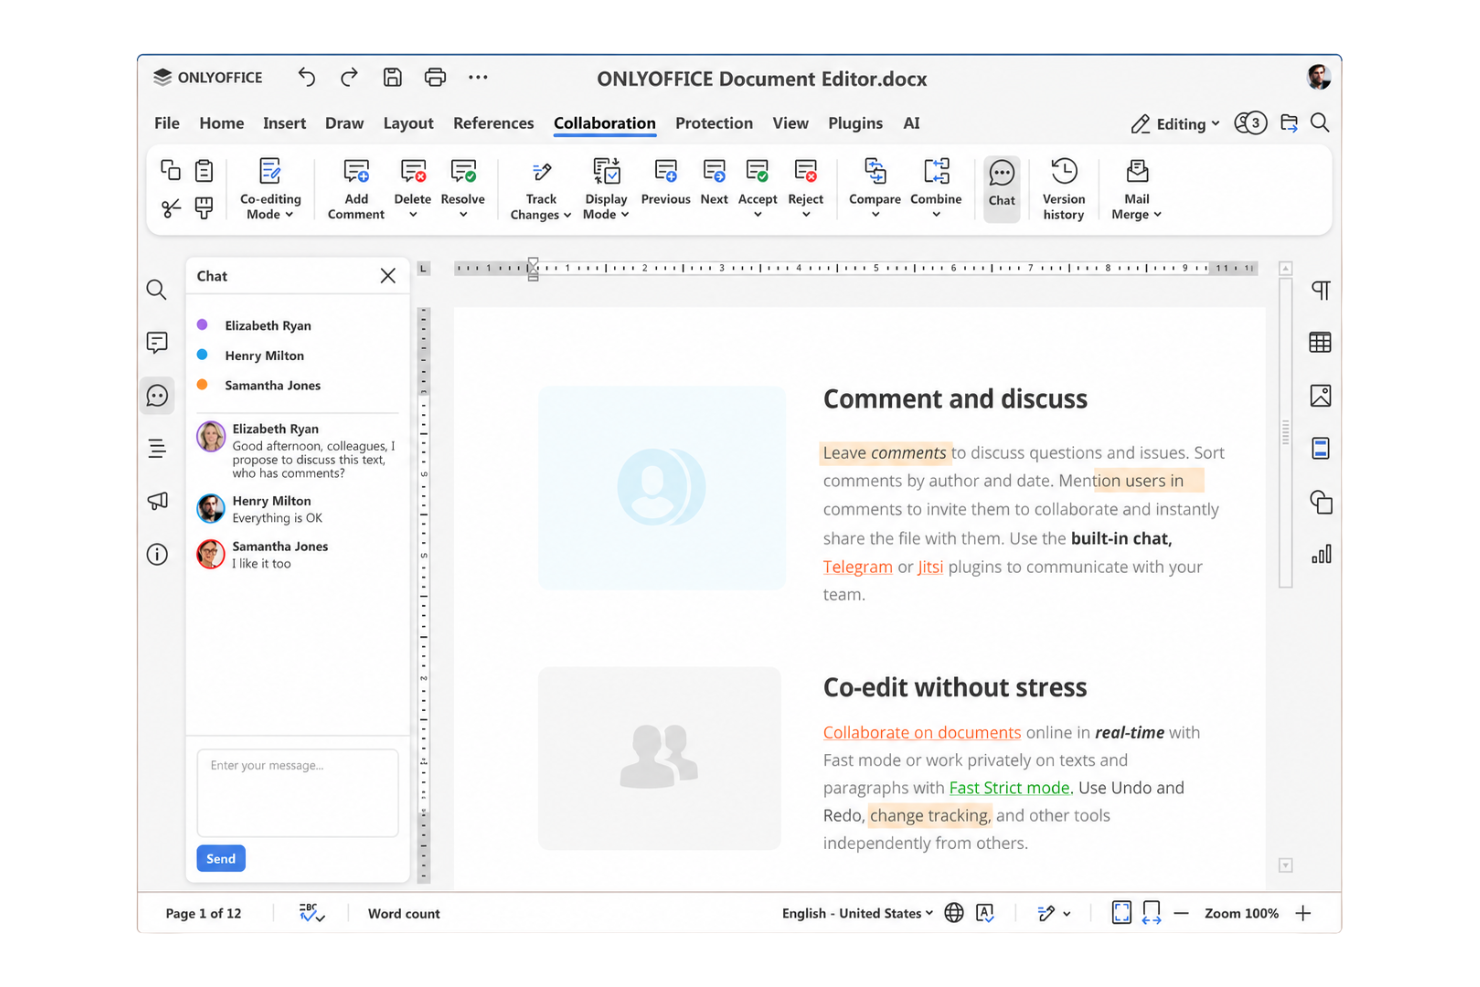Screen dimensions: 1480x987
Task: Open the Find sidebar search icon
Action: [156, 290]
